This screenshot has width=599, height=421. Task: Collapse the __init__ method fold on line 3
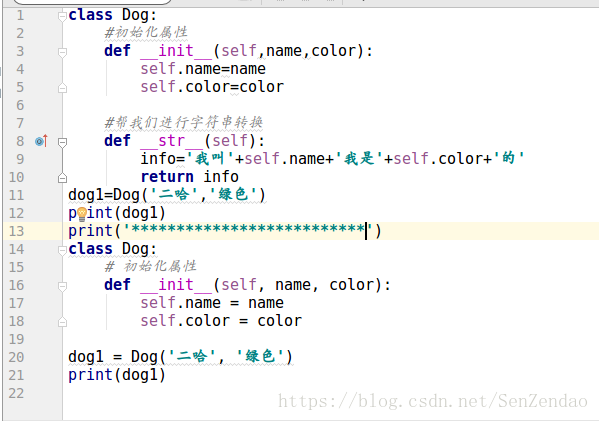click(x=62, y=52)
